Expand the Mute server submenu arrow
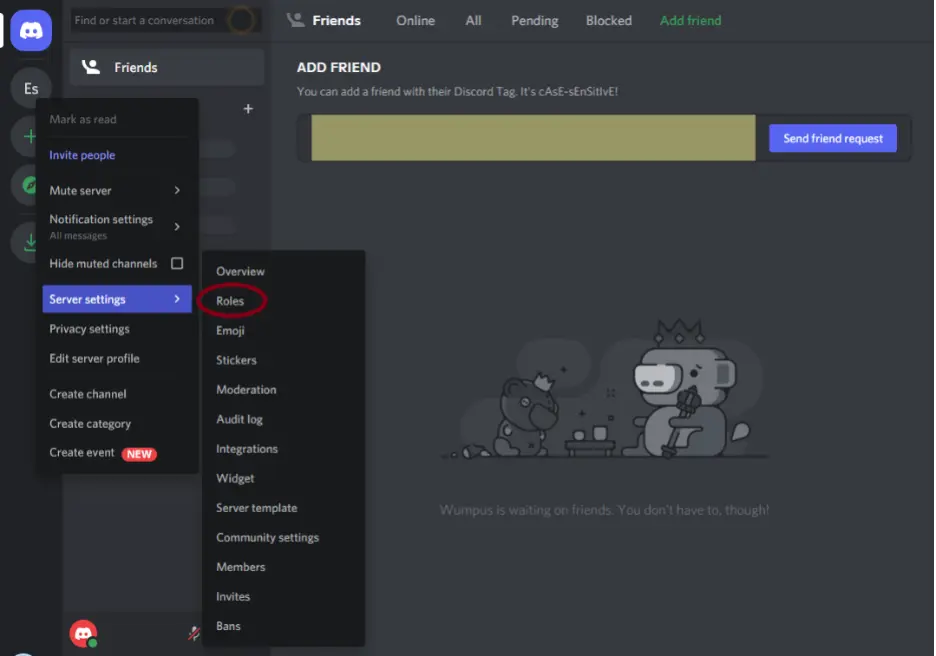Viewport: 936px width, 656px height. 177,190
